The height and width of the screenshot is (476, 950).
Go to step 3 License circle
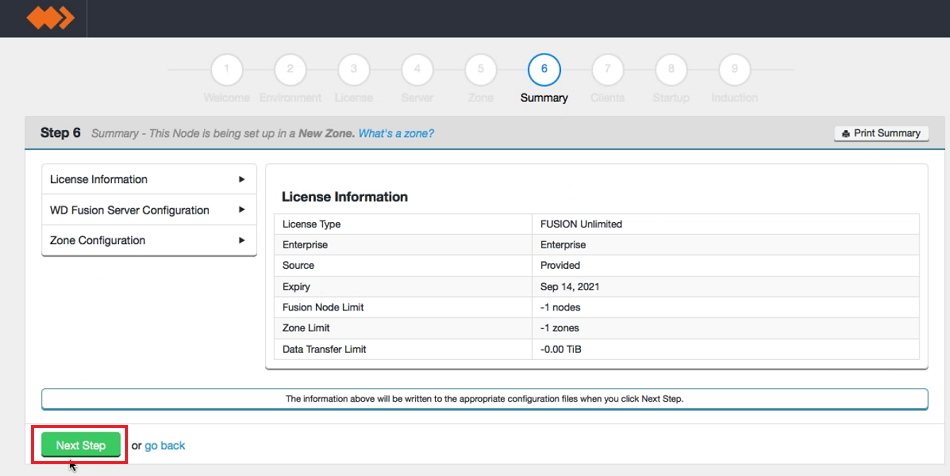[354, 69]
